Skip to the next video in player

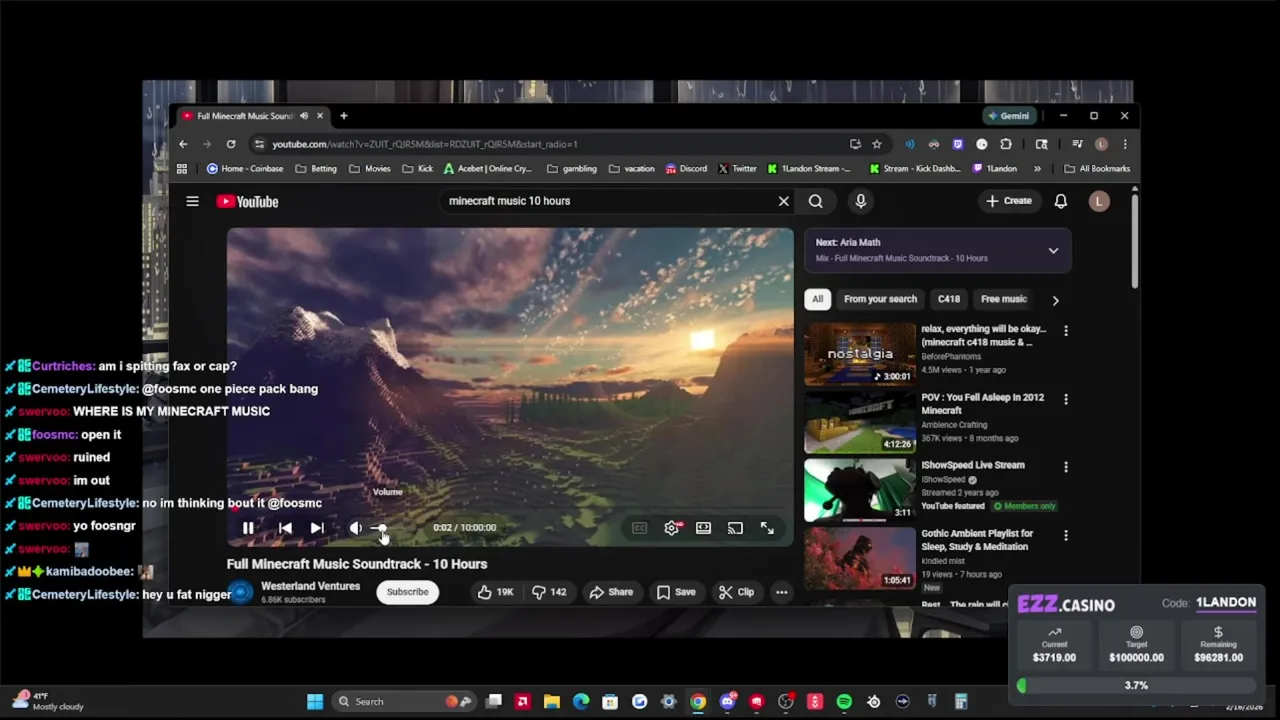click(x=317, y=528)
